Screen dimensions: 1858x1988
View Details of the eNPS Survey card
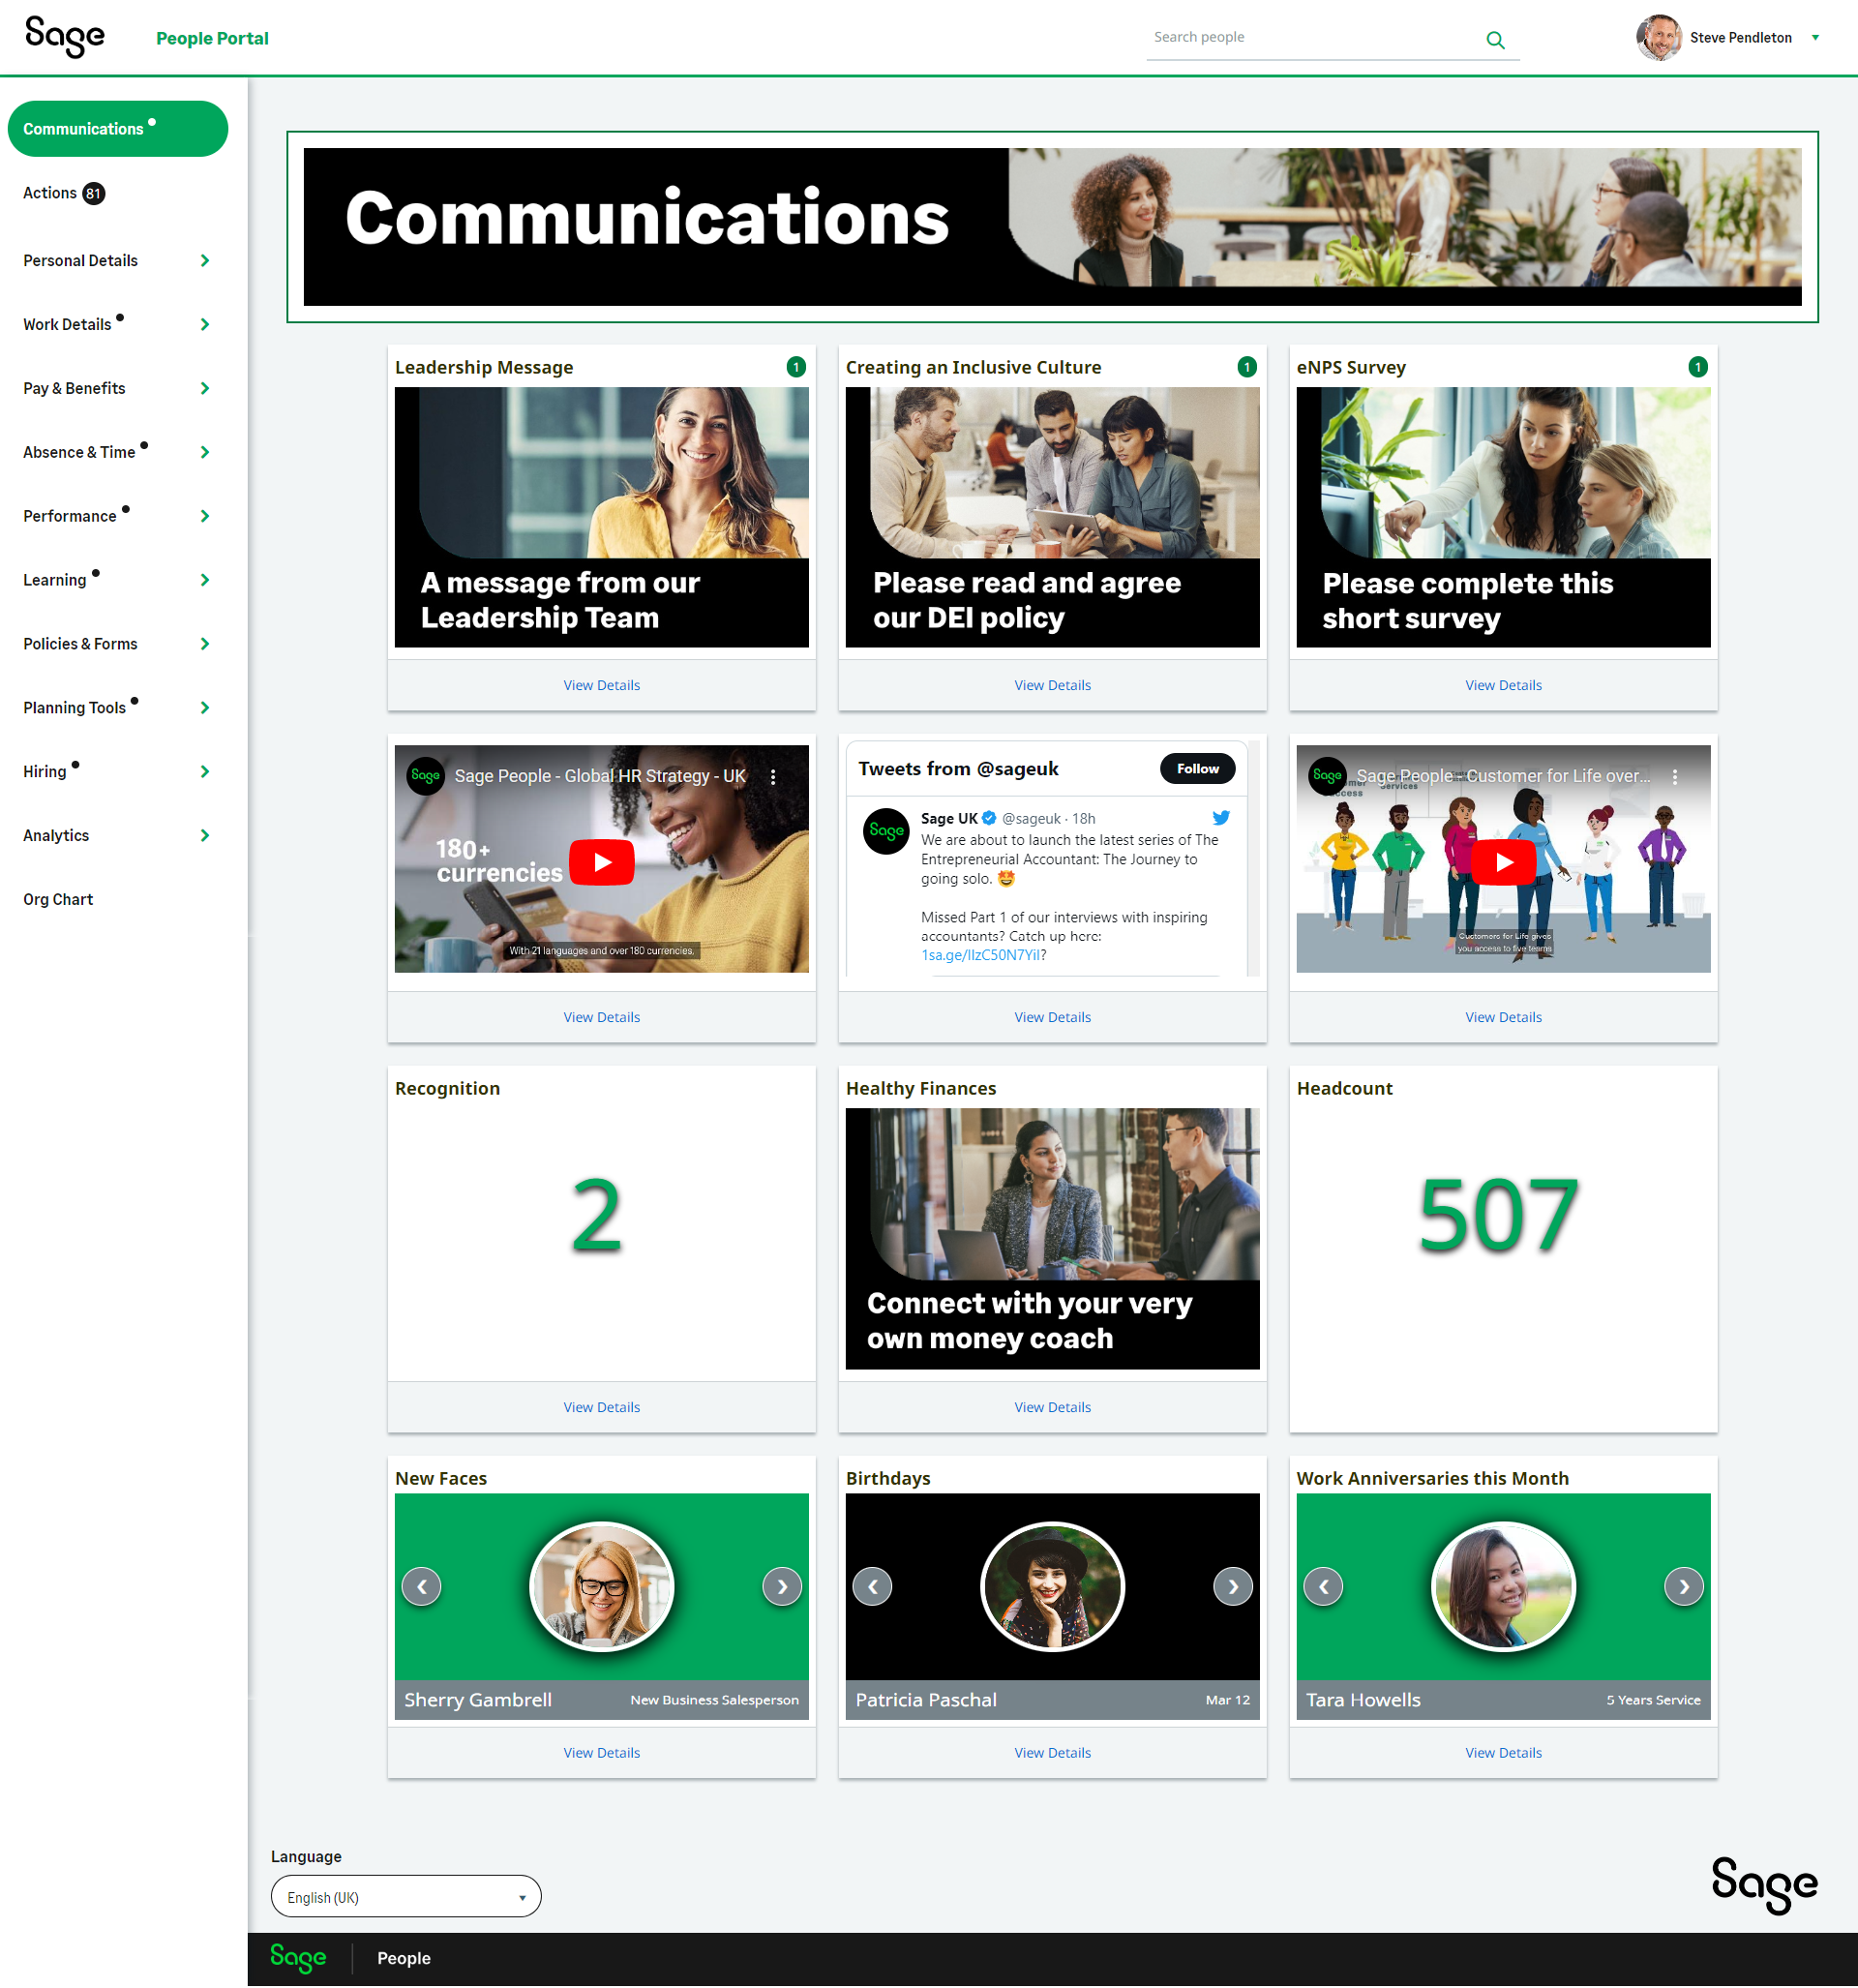coord(1502,685)
